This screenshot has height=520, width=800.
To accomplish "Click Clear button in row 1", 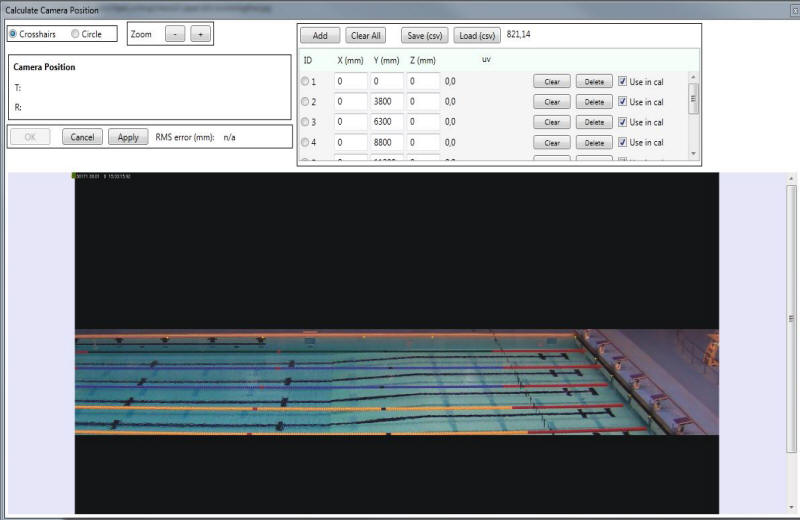I will [552, 82].
